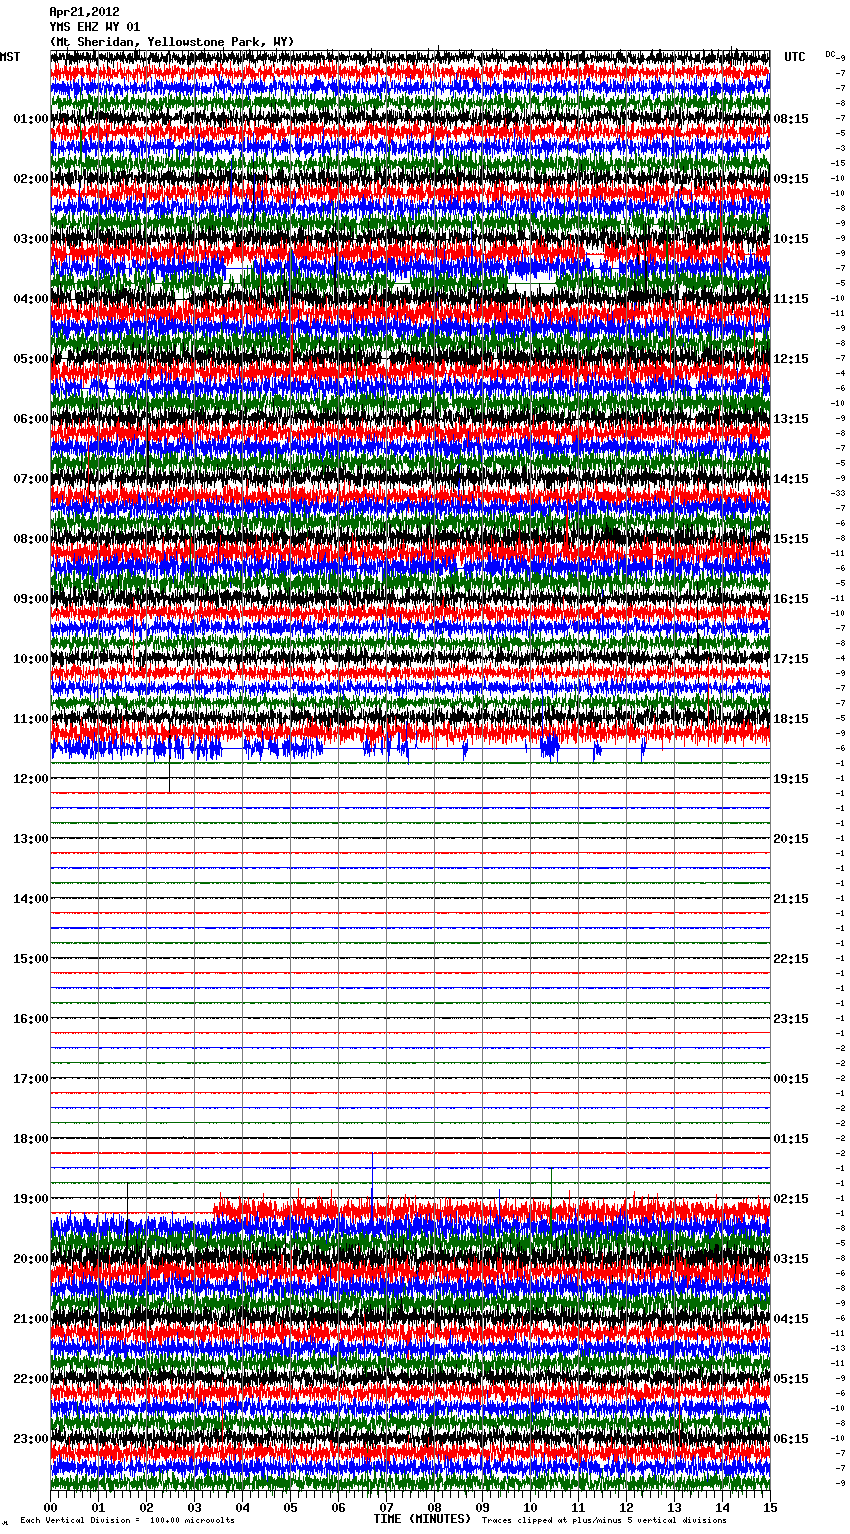Screen dimensions: 850x1534
Task: Select the YMS EHZ WY 01 station title
Action: click(95, 27)
